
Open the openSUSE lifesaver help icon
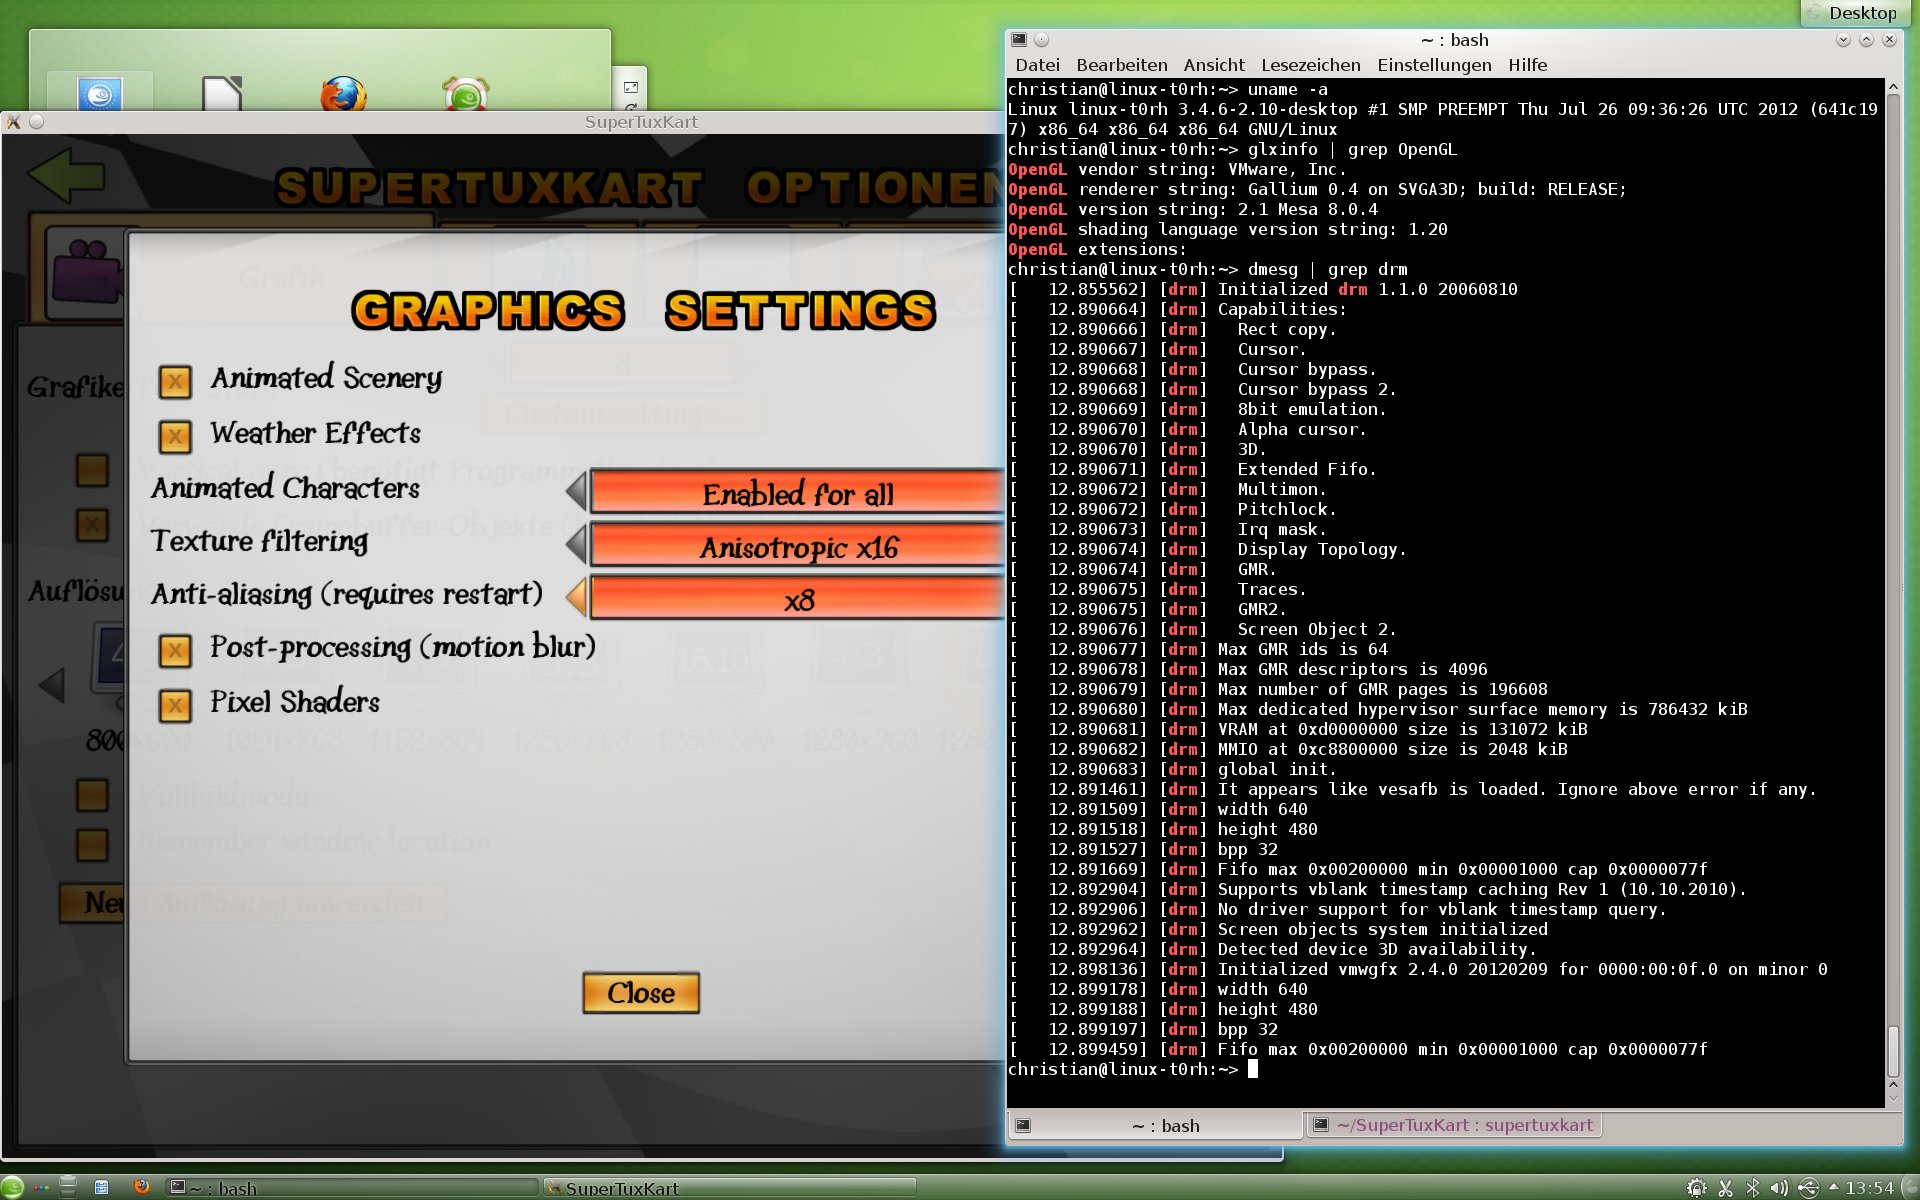coord(465,95)
